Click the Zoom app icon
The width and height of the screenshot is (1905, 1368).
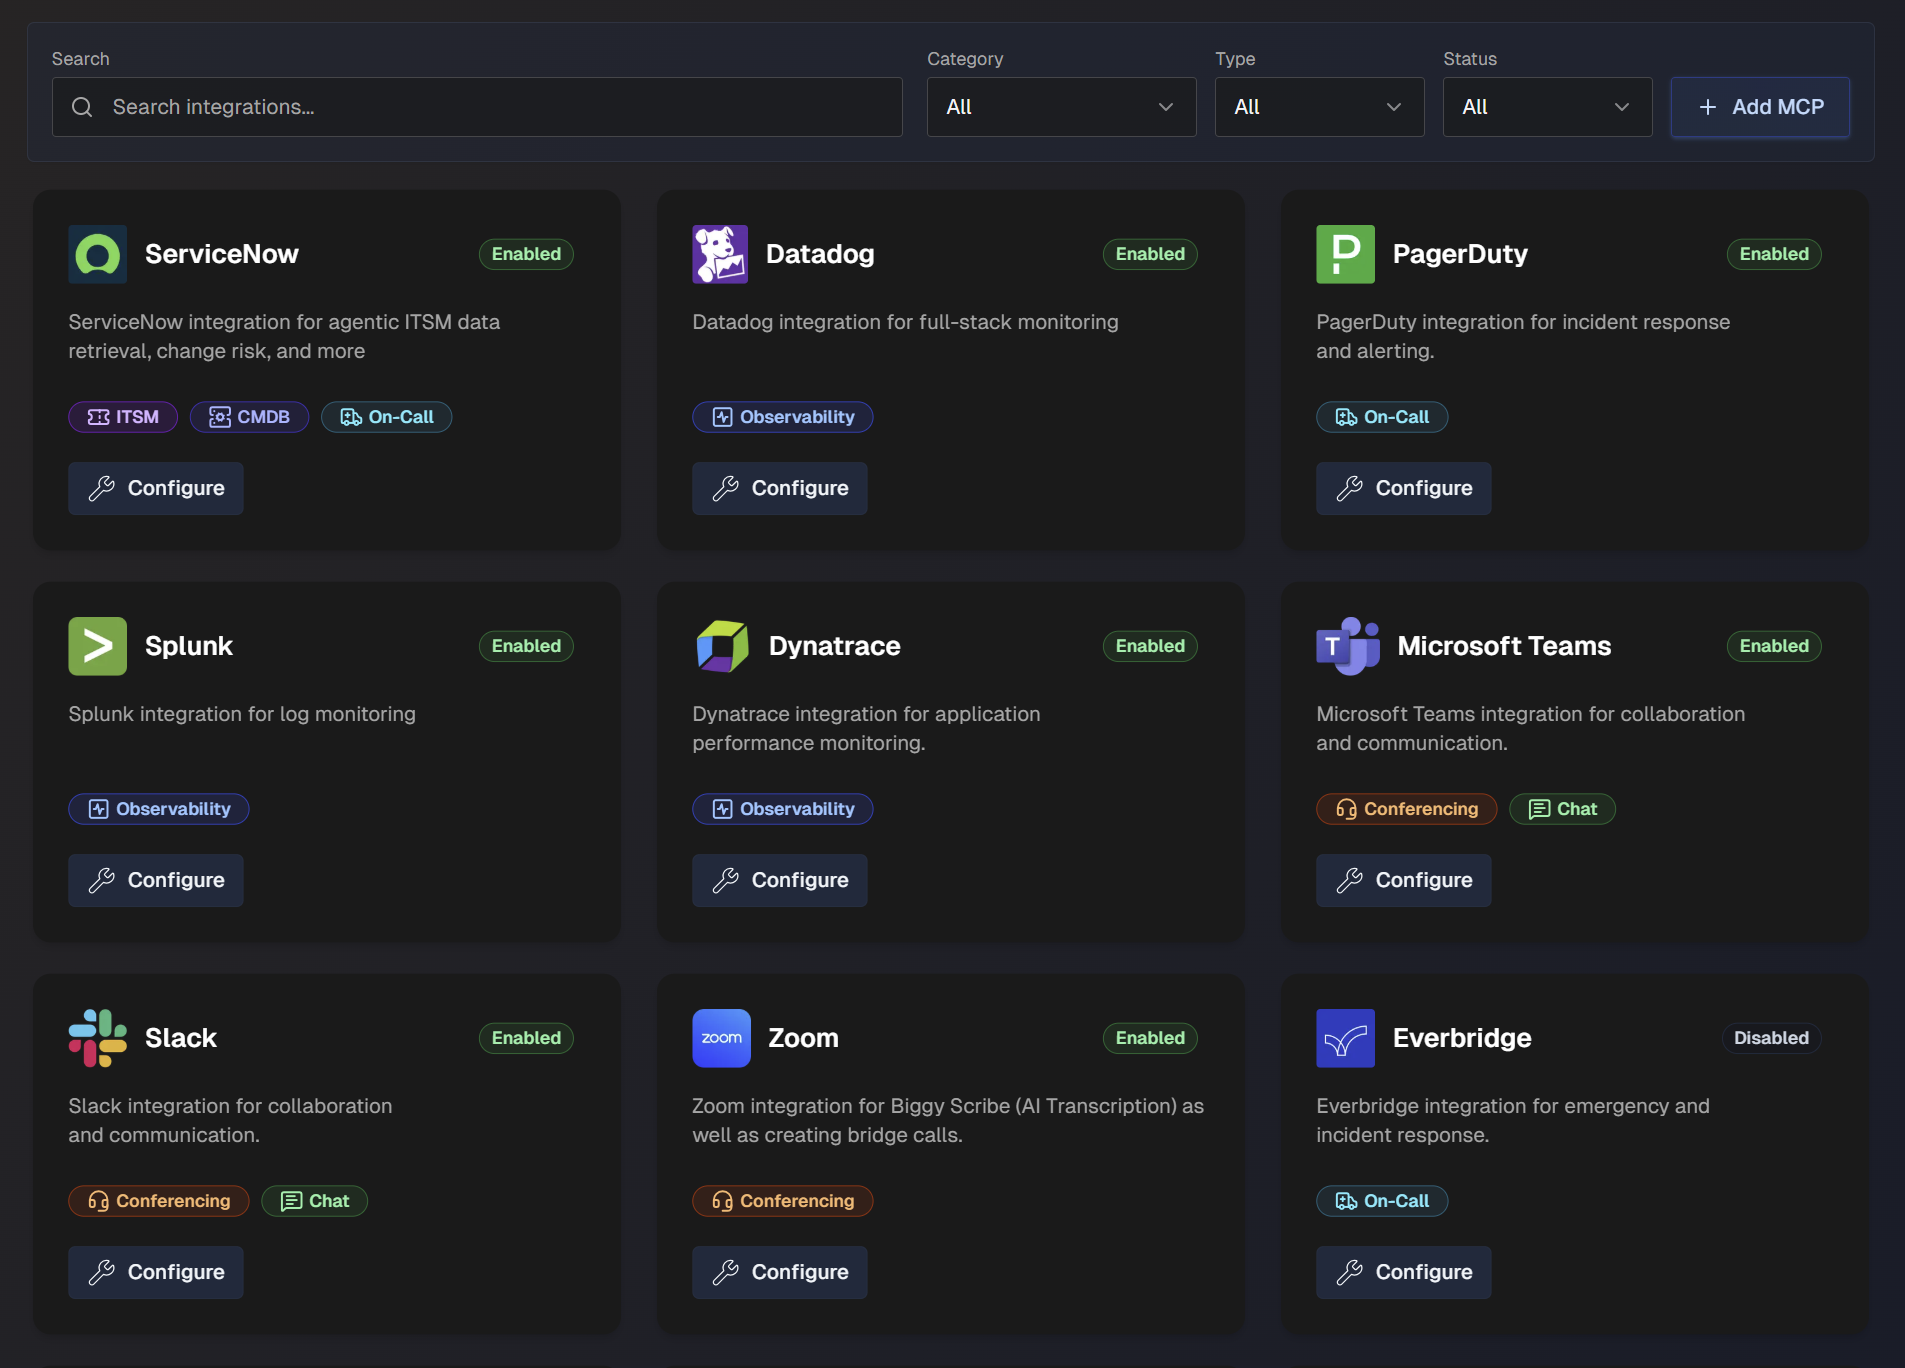pyautogui.click(x=721, y=1038)
